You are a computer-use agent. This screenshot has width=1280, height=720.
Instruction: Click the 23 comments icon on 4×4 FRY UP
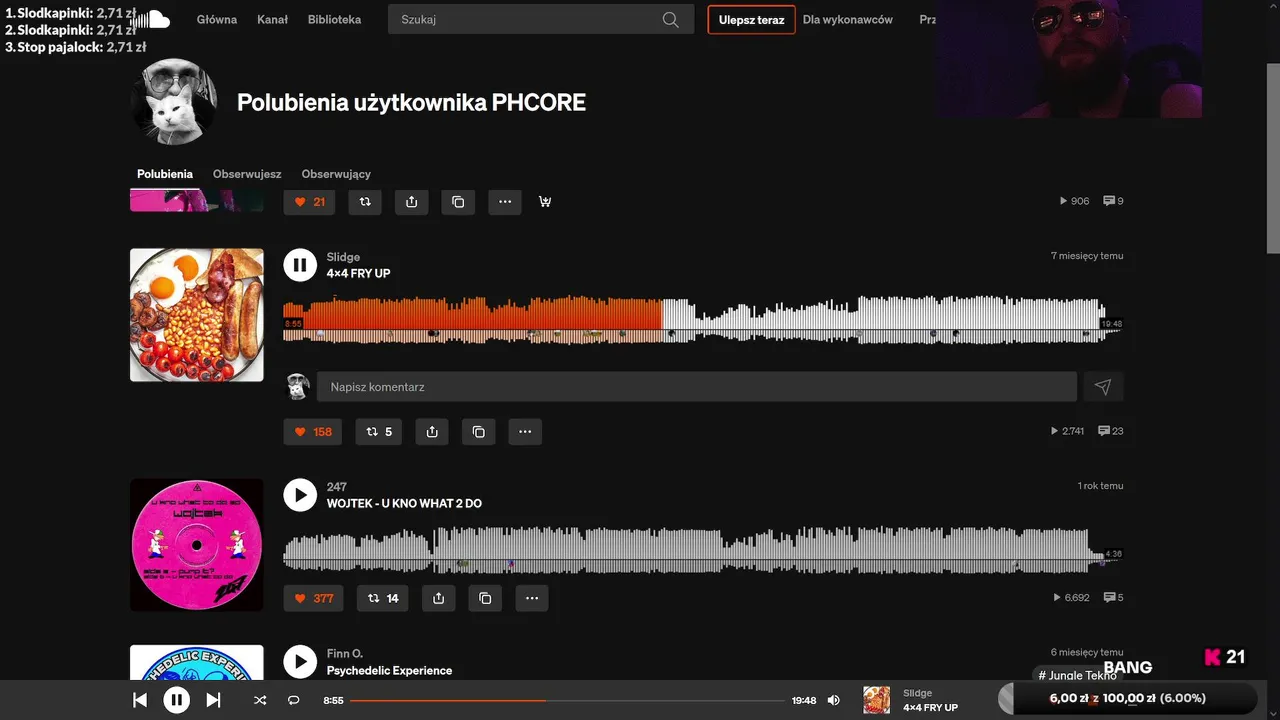(x=1111, y=431)
